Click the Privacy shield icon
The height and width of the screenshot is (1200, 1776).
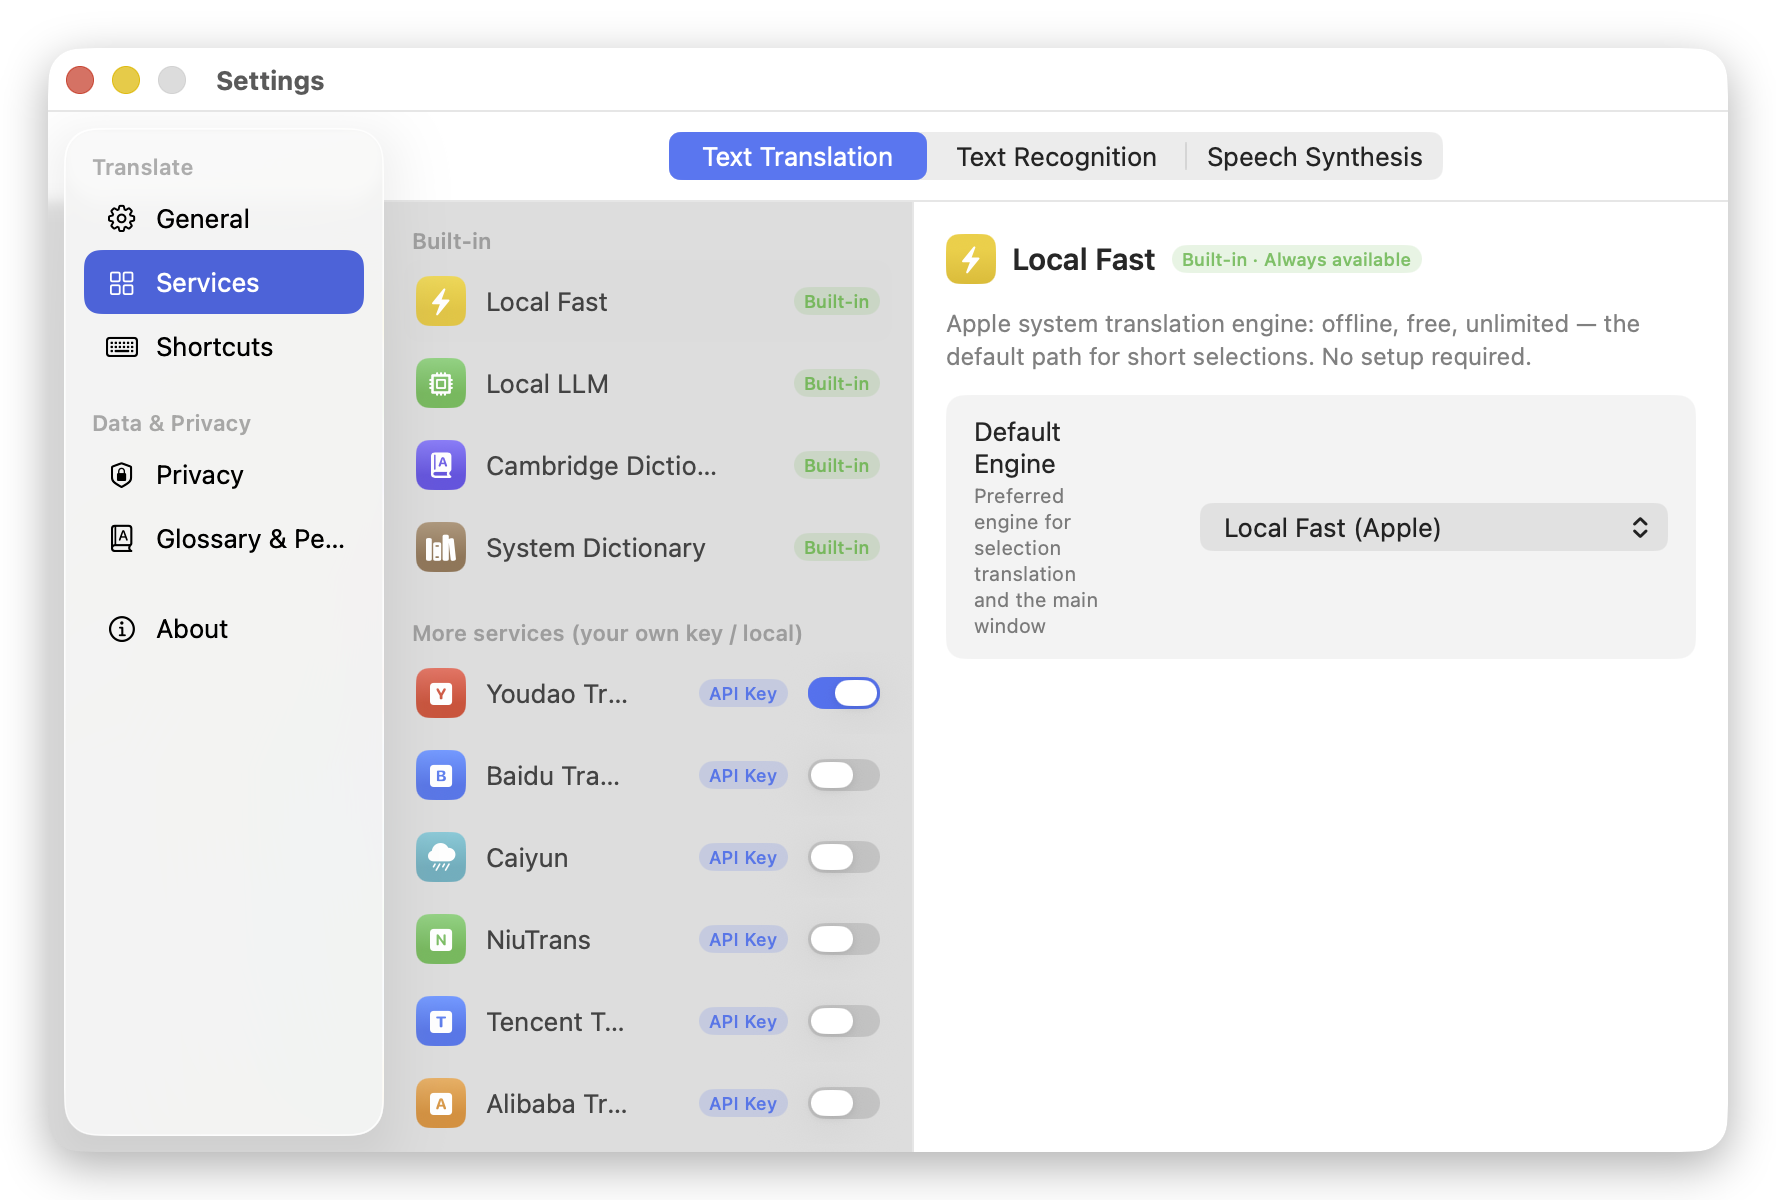tap(122, 475)
